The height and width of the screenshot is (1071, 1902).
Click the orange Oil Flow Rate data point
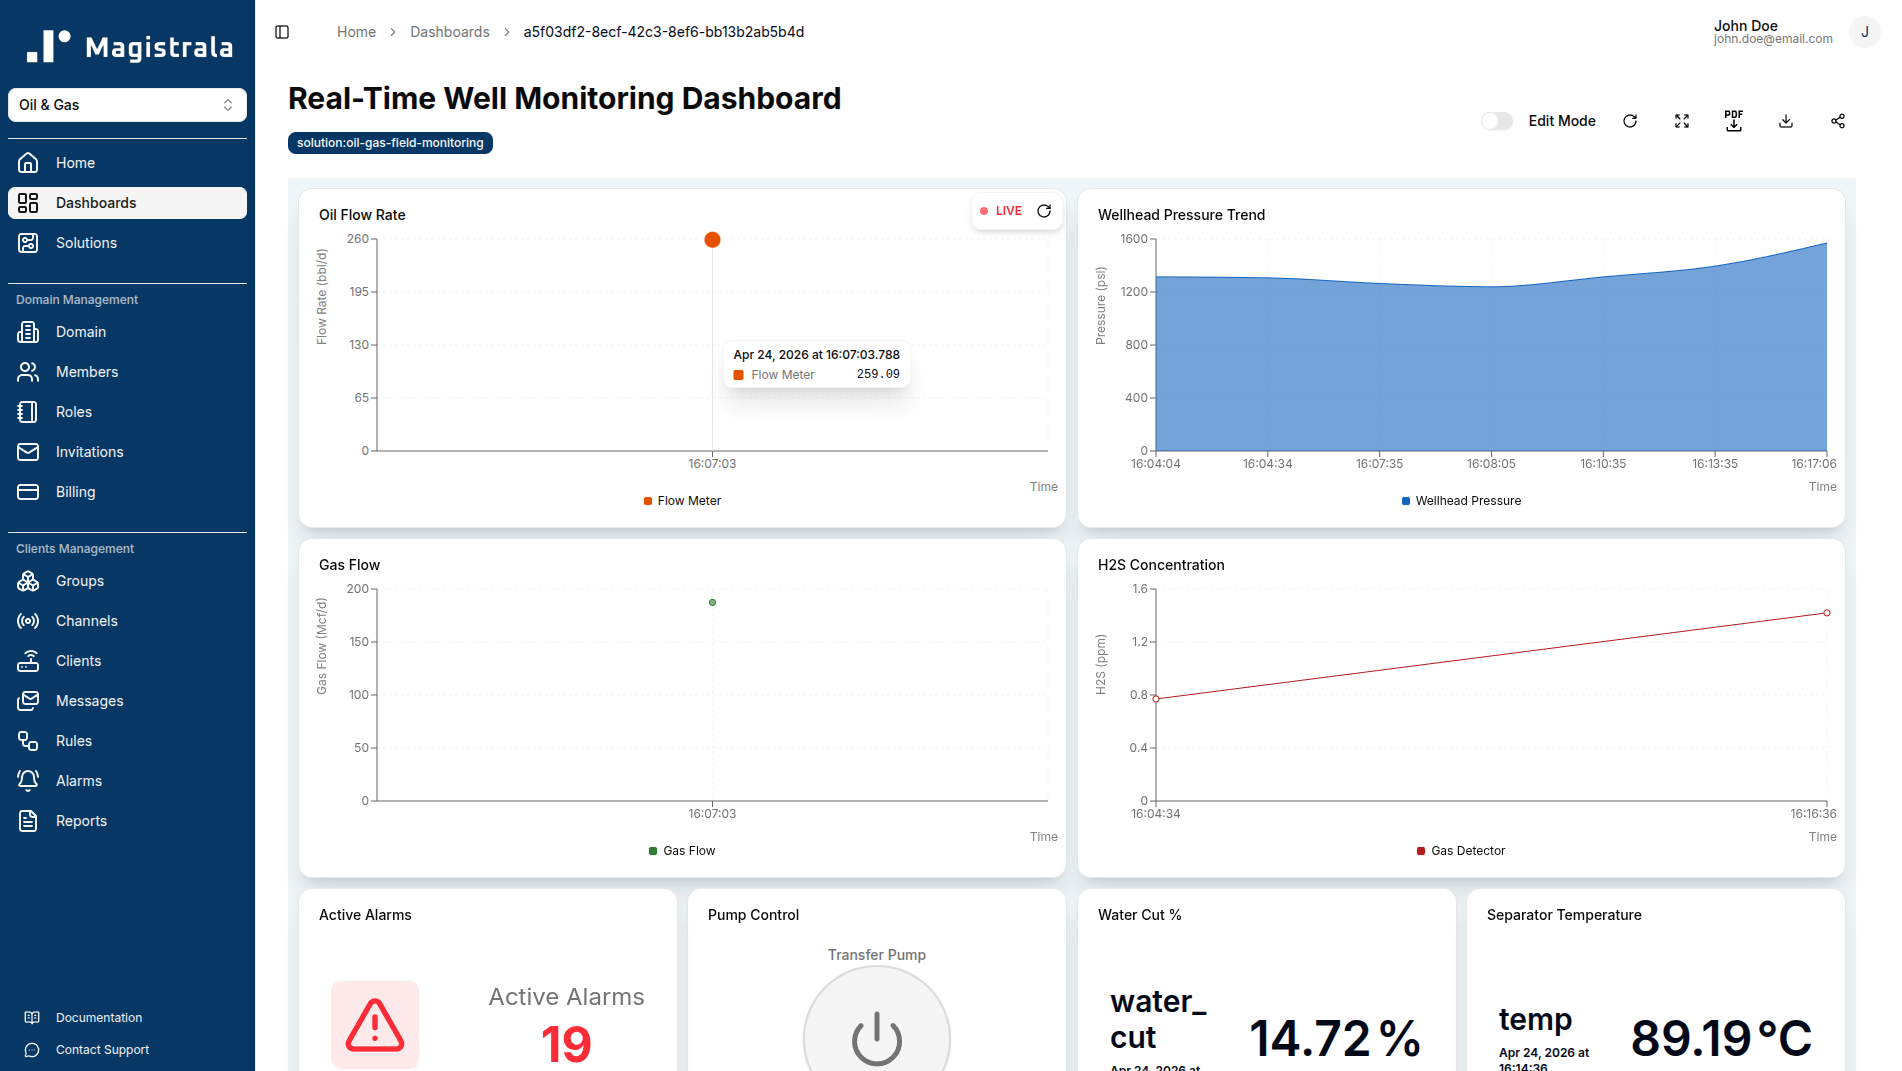click(712, 240)
